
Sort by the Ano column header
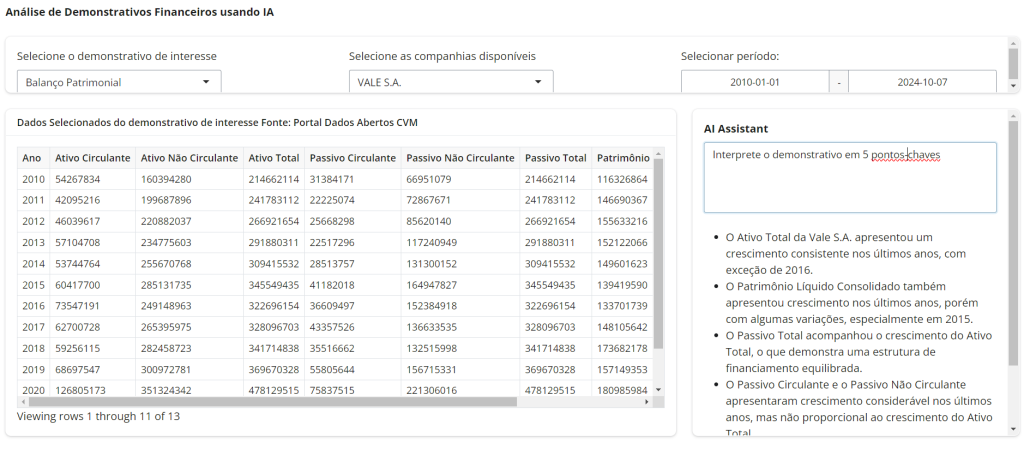coord(31,158)
